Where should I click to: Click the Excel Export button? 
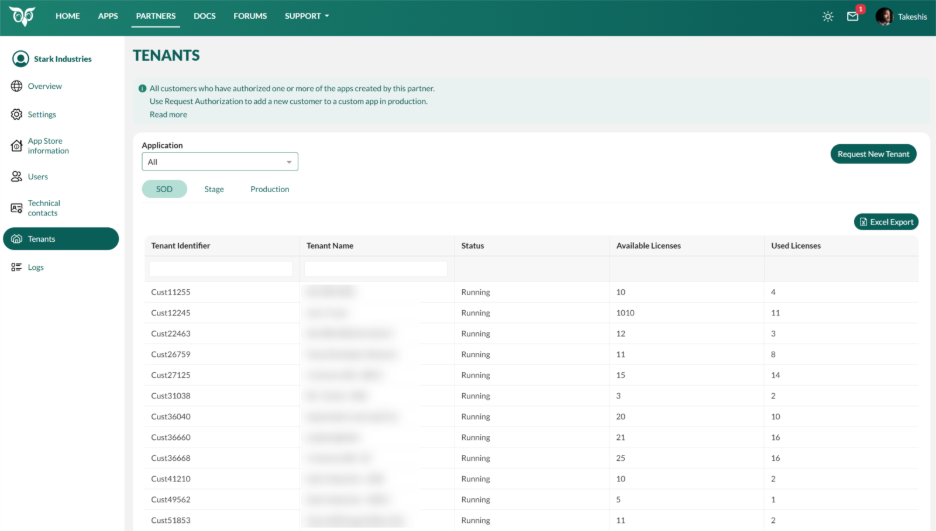885,222
